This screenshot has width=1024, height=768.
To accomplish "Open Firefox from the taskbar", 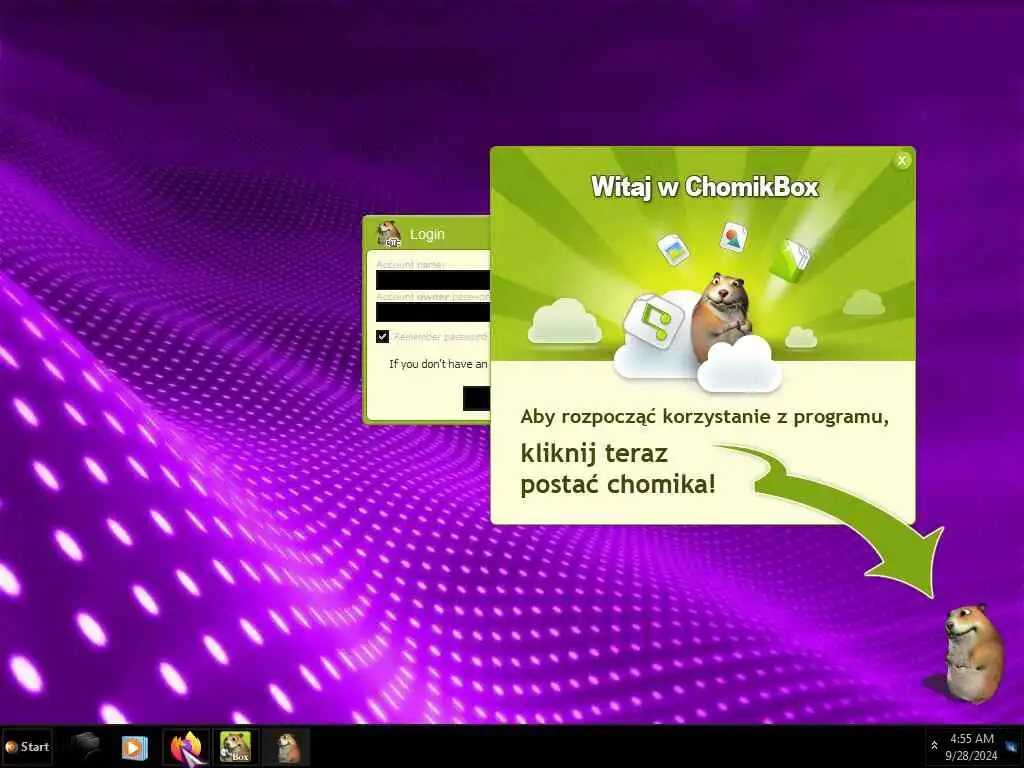I will click(x=187, y=747).
